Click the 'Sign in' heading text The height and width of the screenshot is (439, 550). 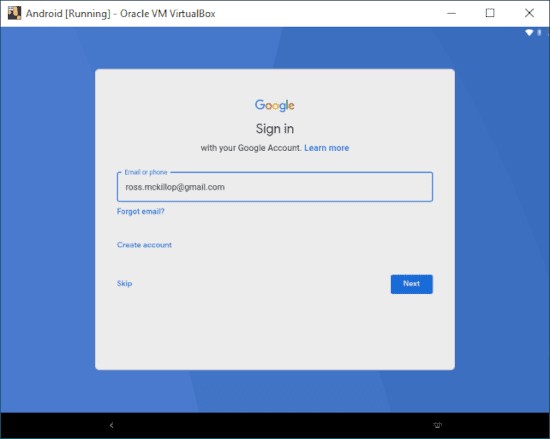pyautogui.click(x=275, y=129)
